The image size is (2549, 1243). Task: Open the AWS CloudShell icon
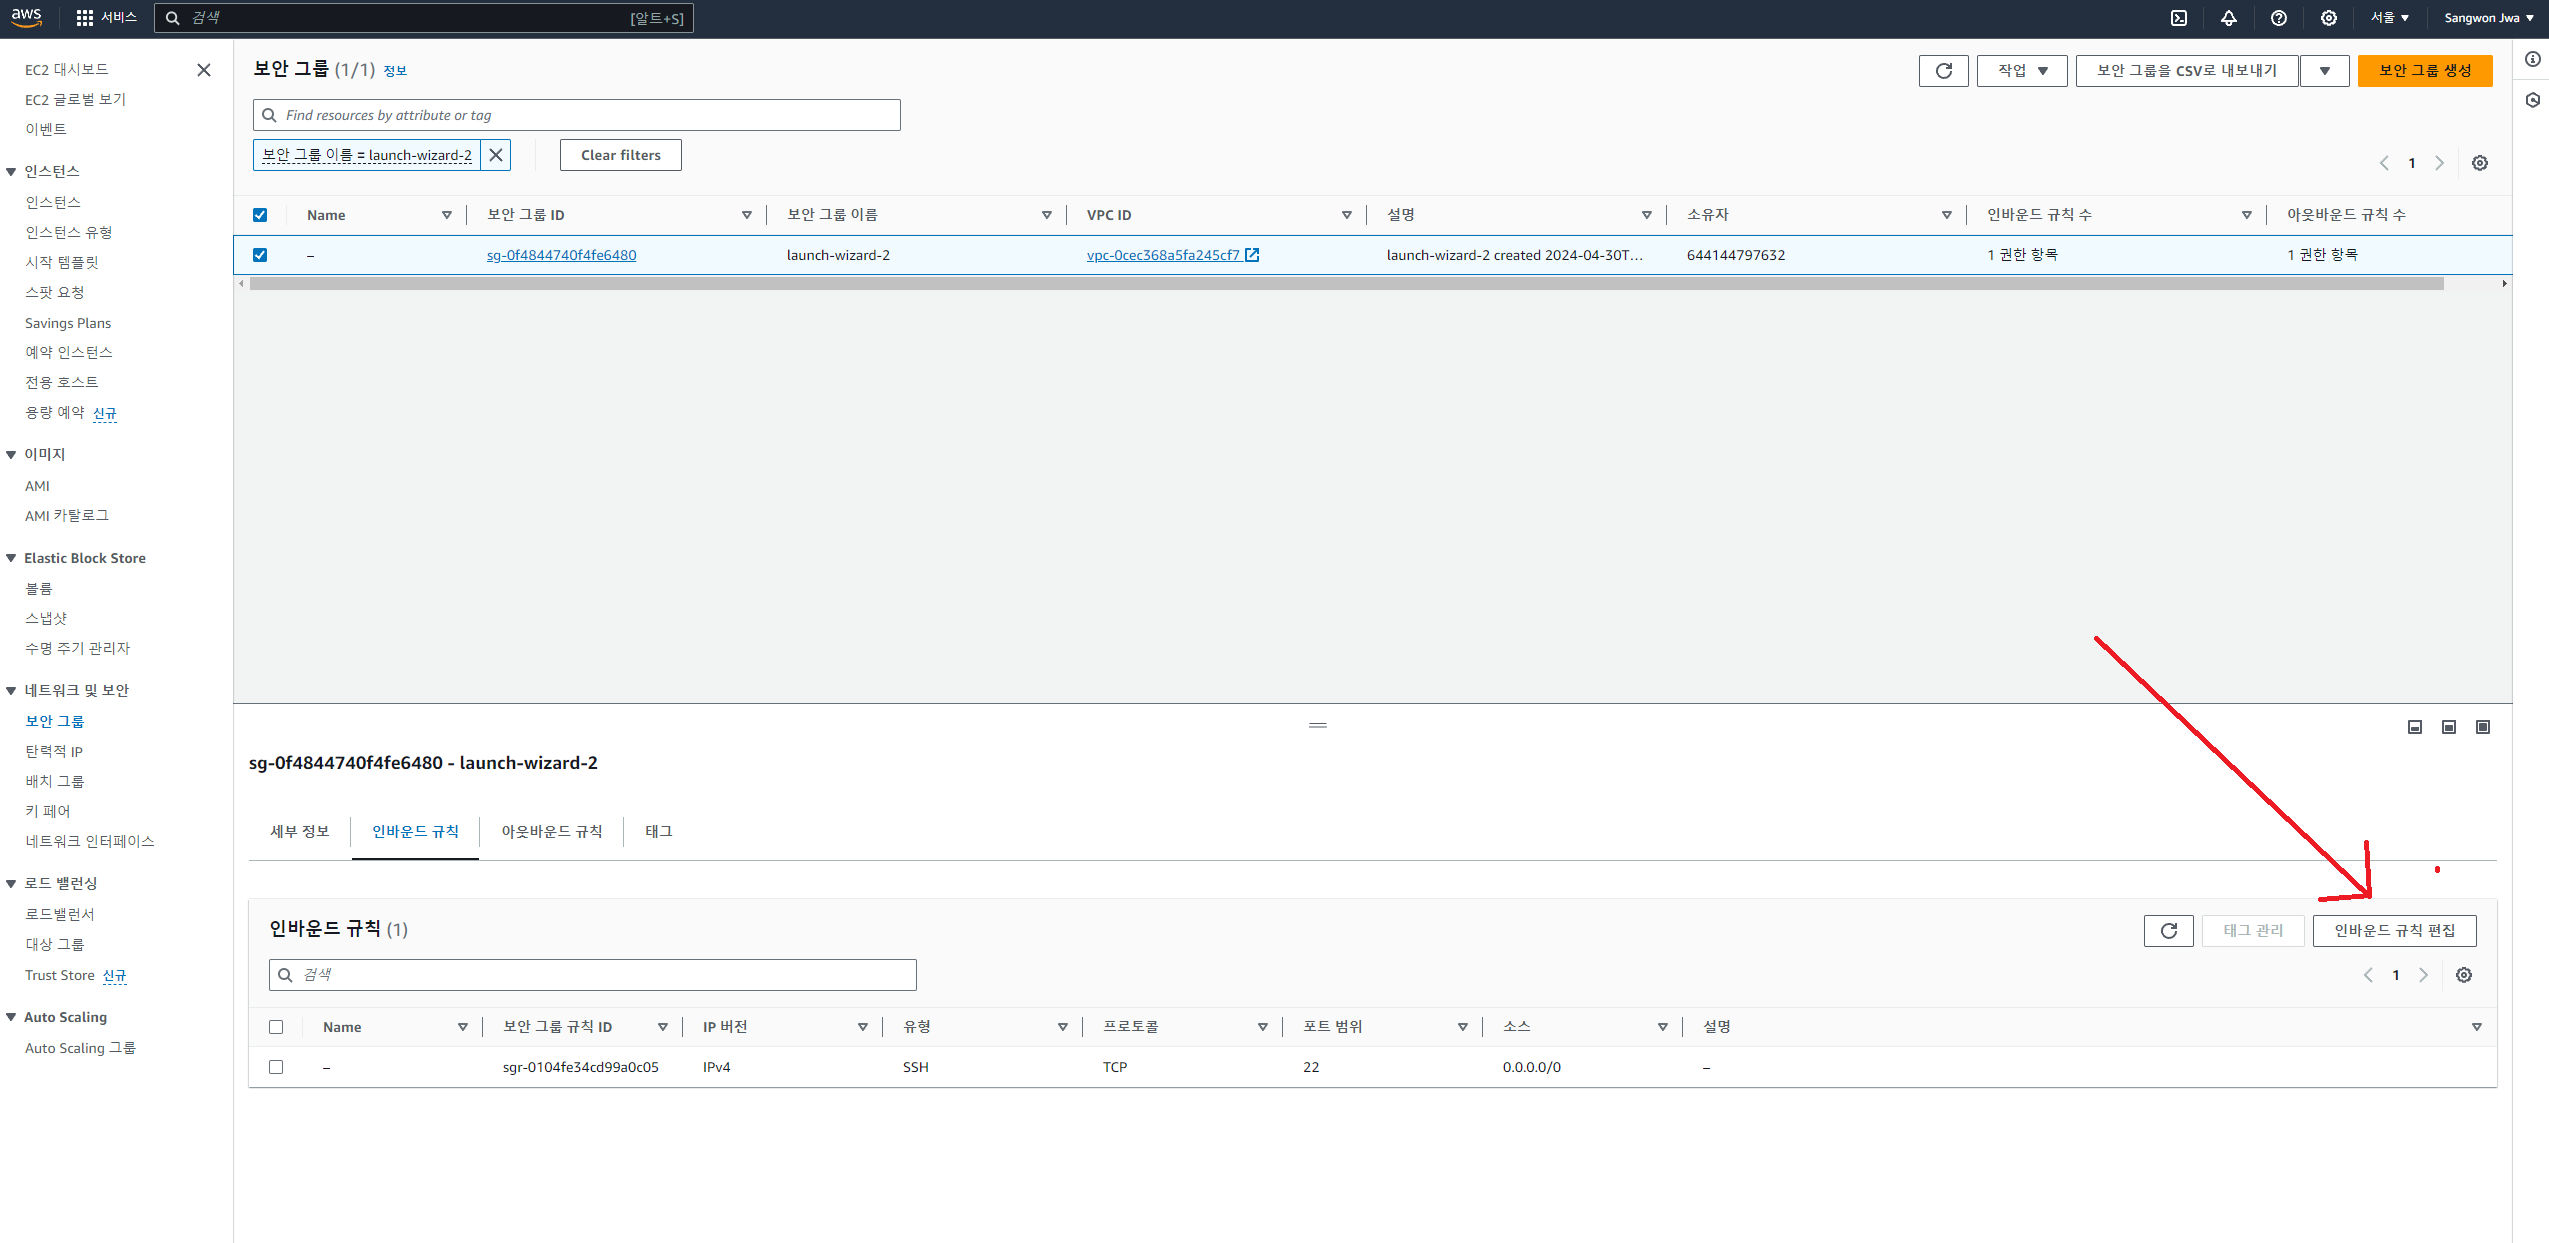2179,18
